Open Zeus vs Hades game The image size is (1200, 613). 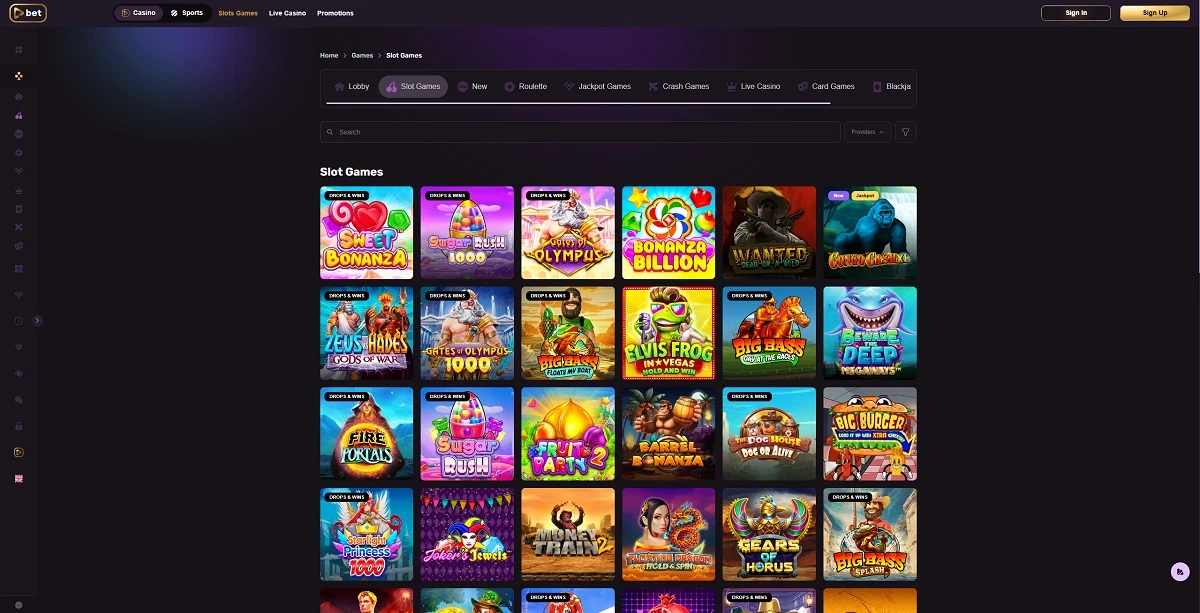(x=366, y=333)
